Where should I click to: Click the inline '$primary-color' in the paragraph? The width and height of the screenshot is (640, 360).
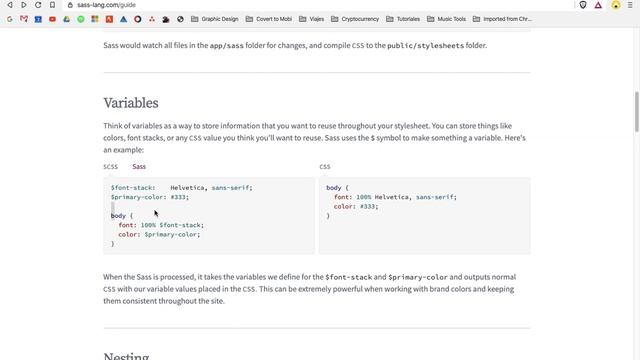(418, 277)
